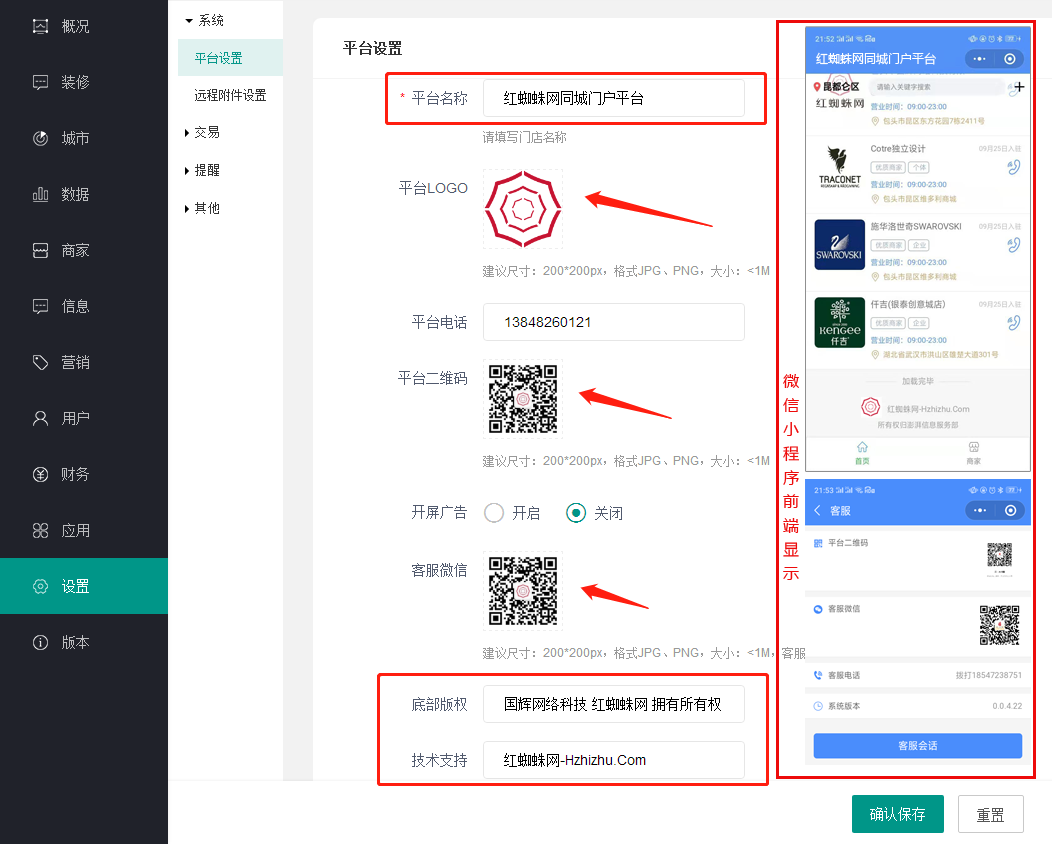Click the 技术支持 input field
The image size is (1052, 844).
613,760
